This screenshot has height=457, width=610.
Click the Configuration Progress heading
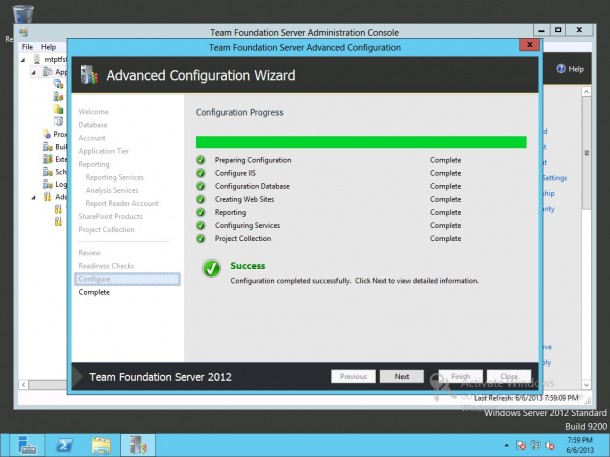pos(239,112)
